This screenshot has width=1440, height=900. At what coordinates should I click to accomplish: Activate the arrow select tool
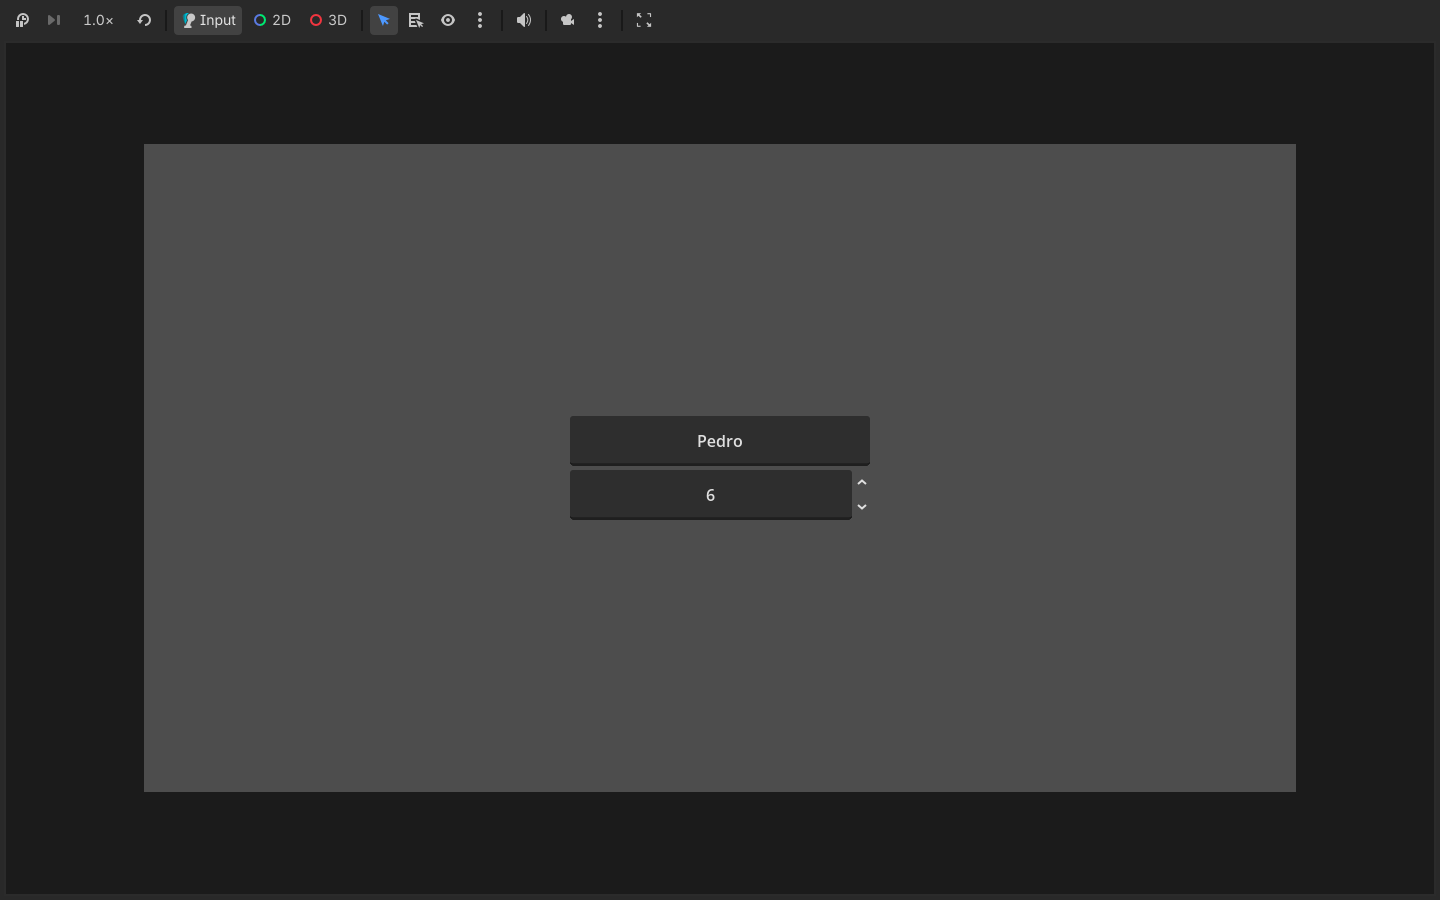point(384,20)
